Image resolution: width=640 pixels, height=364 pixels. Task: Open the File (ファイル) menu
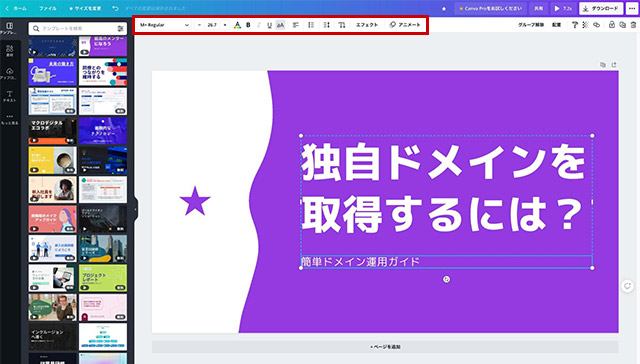(x=48, y=8)
